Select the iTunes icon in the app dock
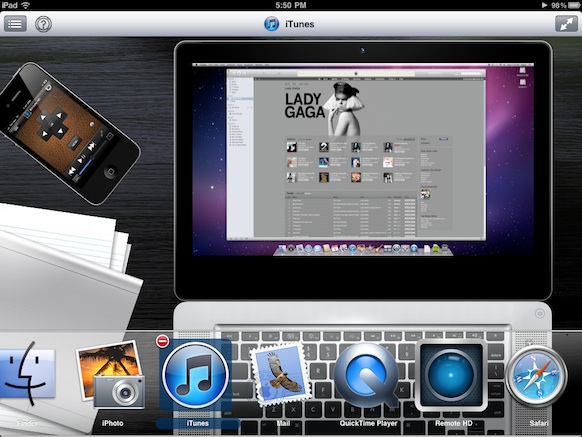The width and height of the screenshot is (582, 437). (x=195, y=376)
